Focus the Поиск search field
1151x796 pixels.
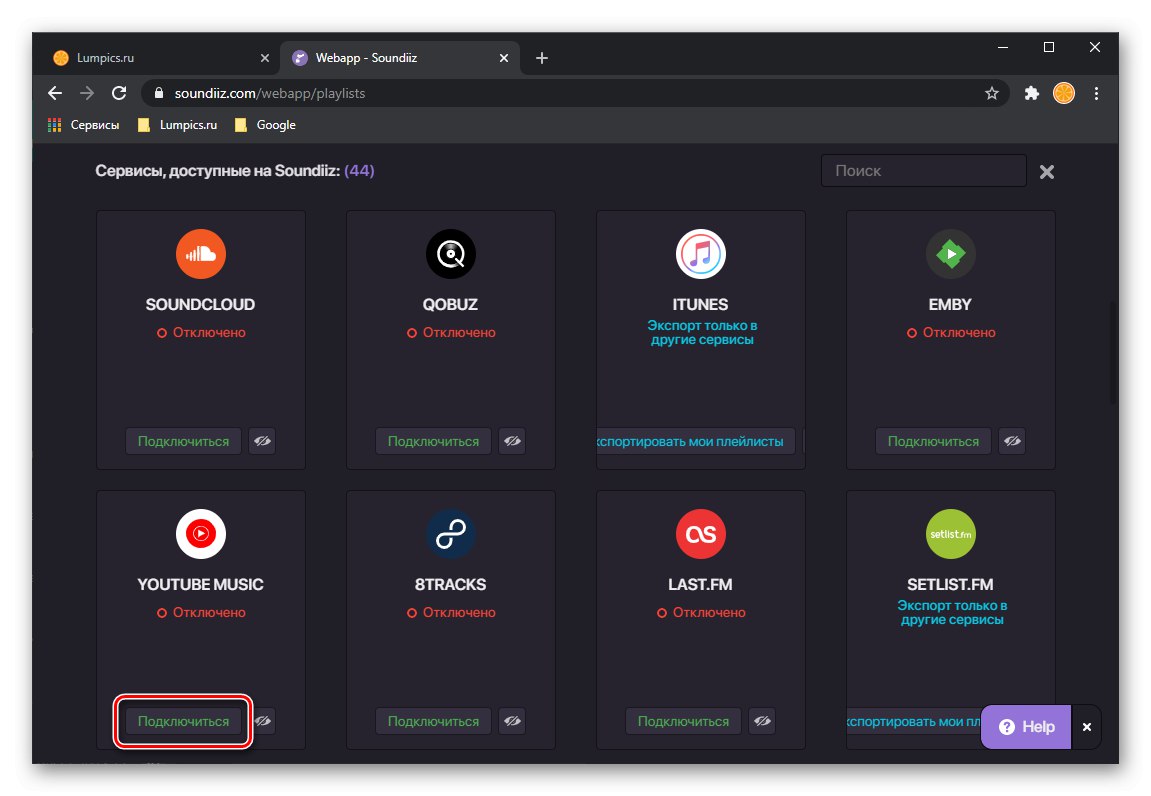click(x=923, y=170)
